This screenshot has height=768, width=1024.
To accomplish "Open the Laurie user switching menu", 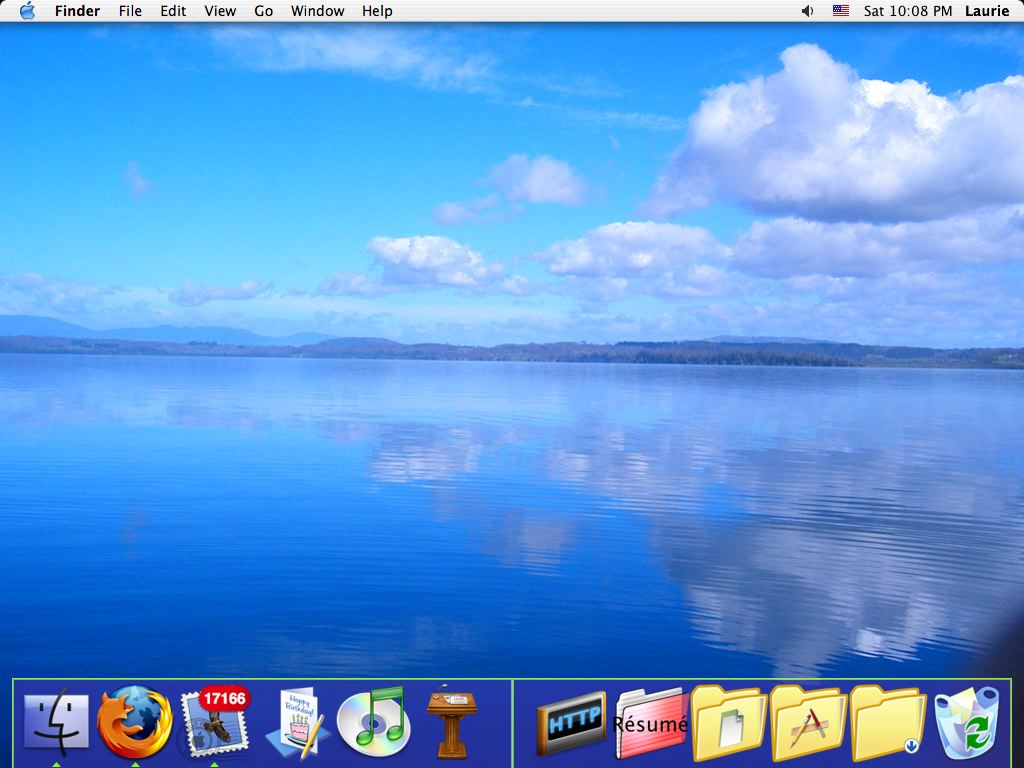I will pyautogui.click(x=987, y=11).
